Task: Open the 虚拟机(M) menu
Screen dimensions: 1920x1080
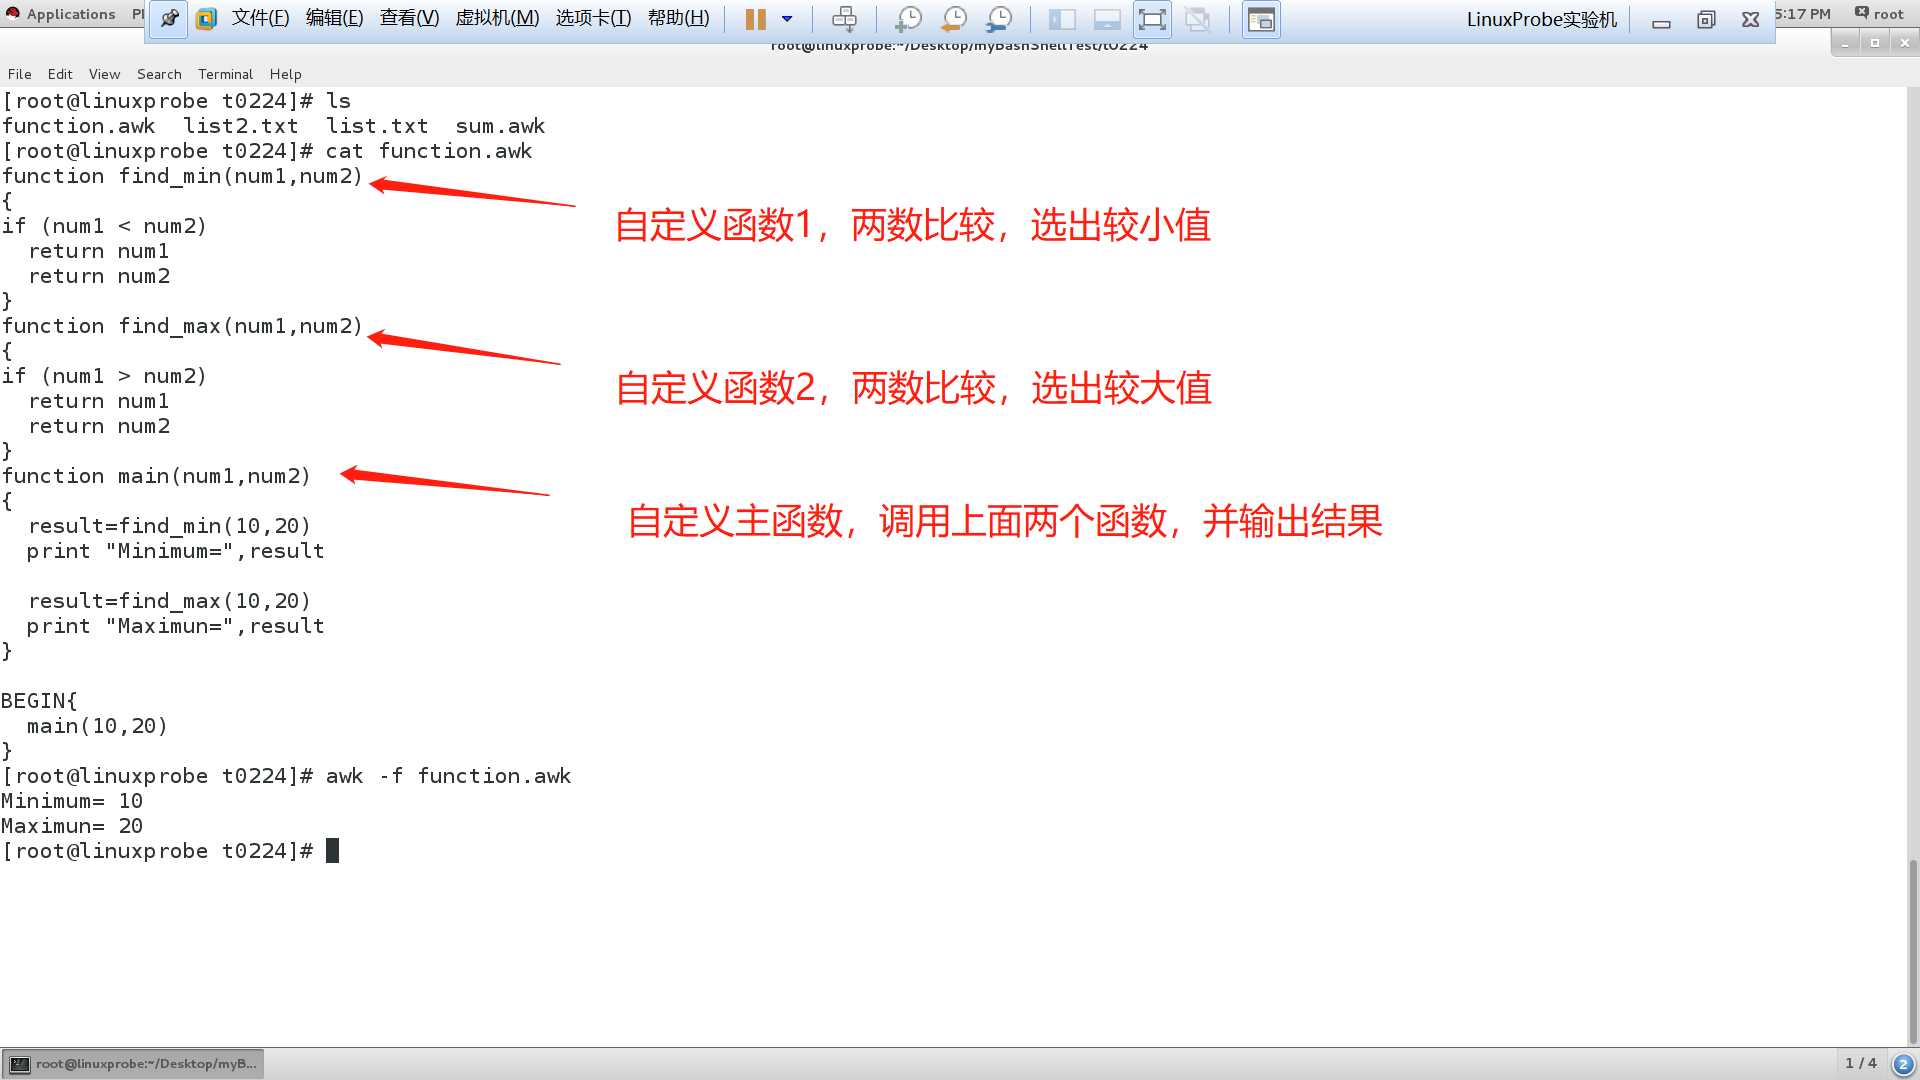Action: click(x=497, y=18)
